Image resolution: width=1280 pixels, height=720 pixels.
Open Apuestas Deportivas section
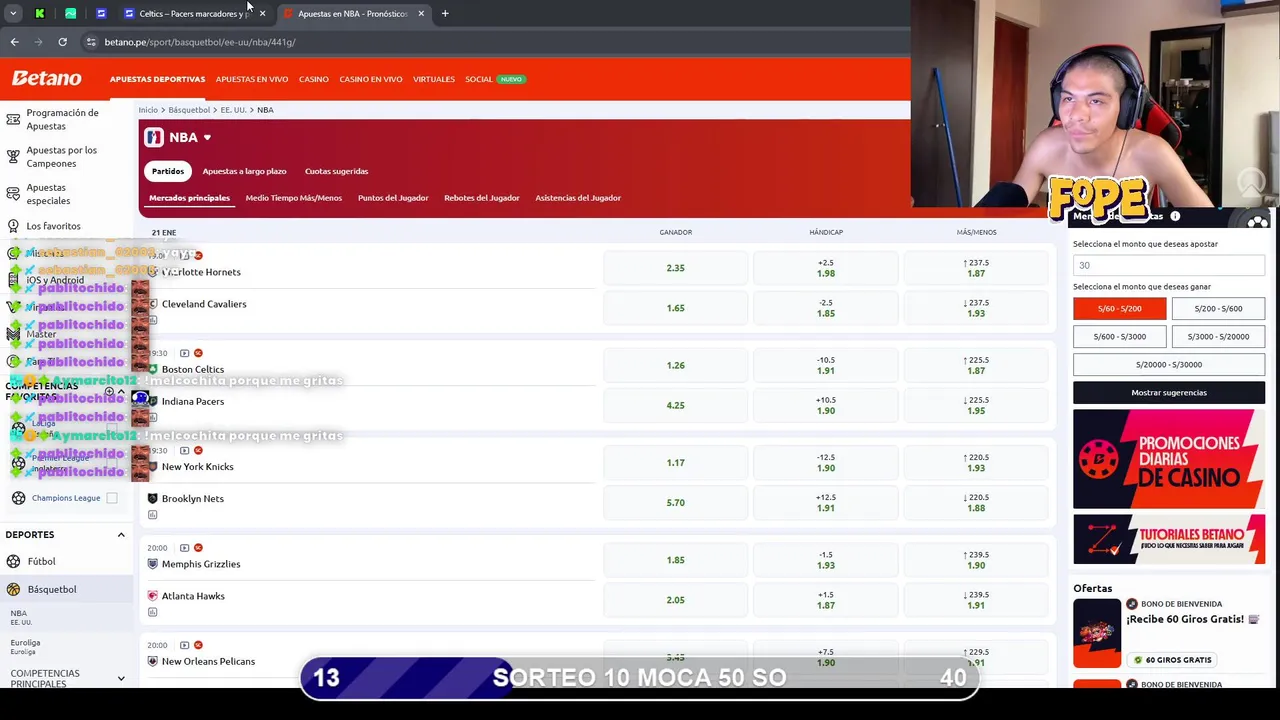click(157, 79)
